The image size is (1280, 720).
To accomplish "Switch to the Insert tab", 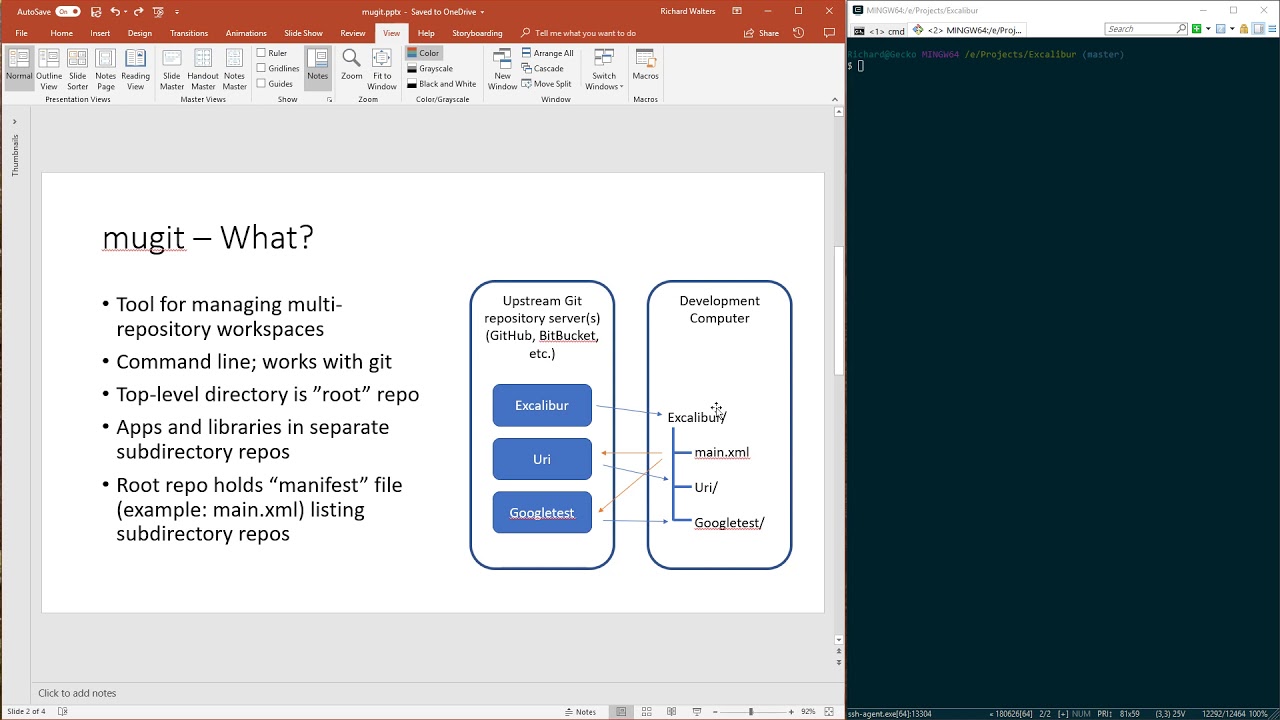I will [x=100, y=33].
